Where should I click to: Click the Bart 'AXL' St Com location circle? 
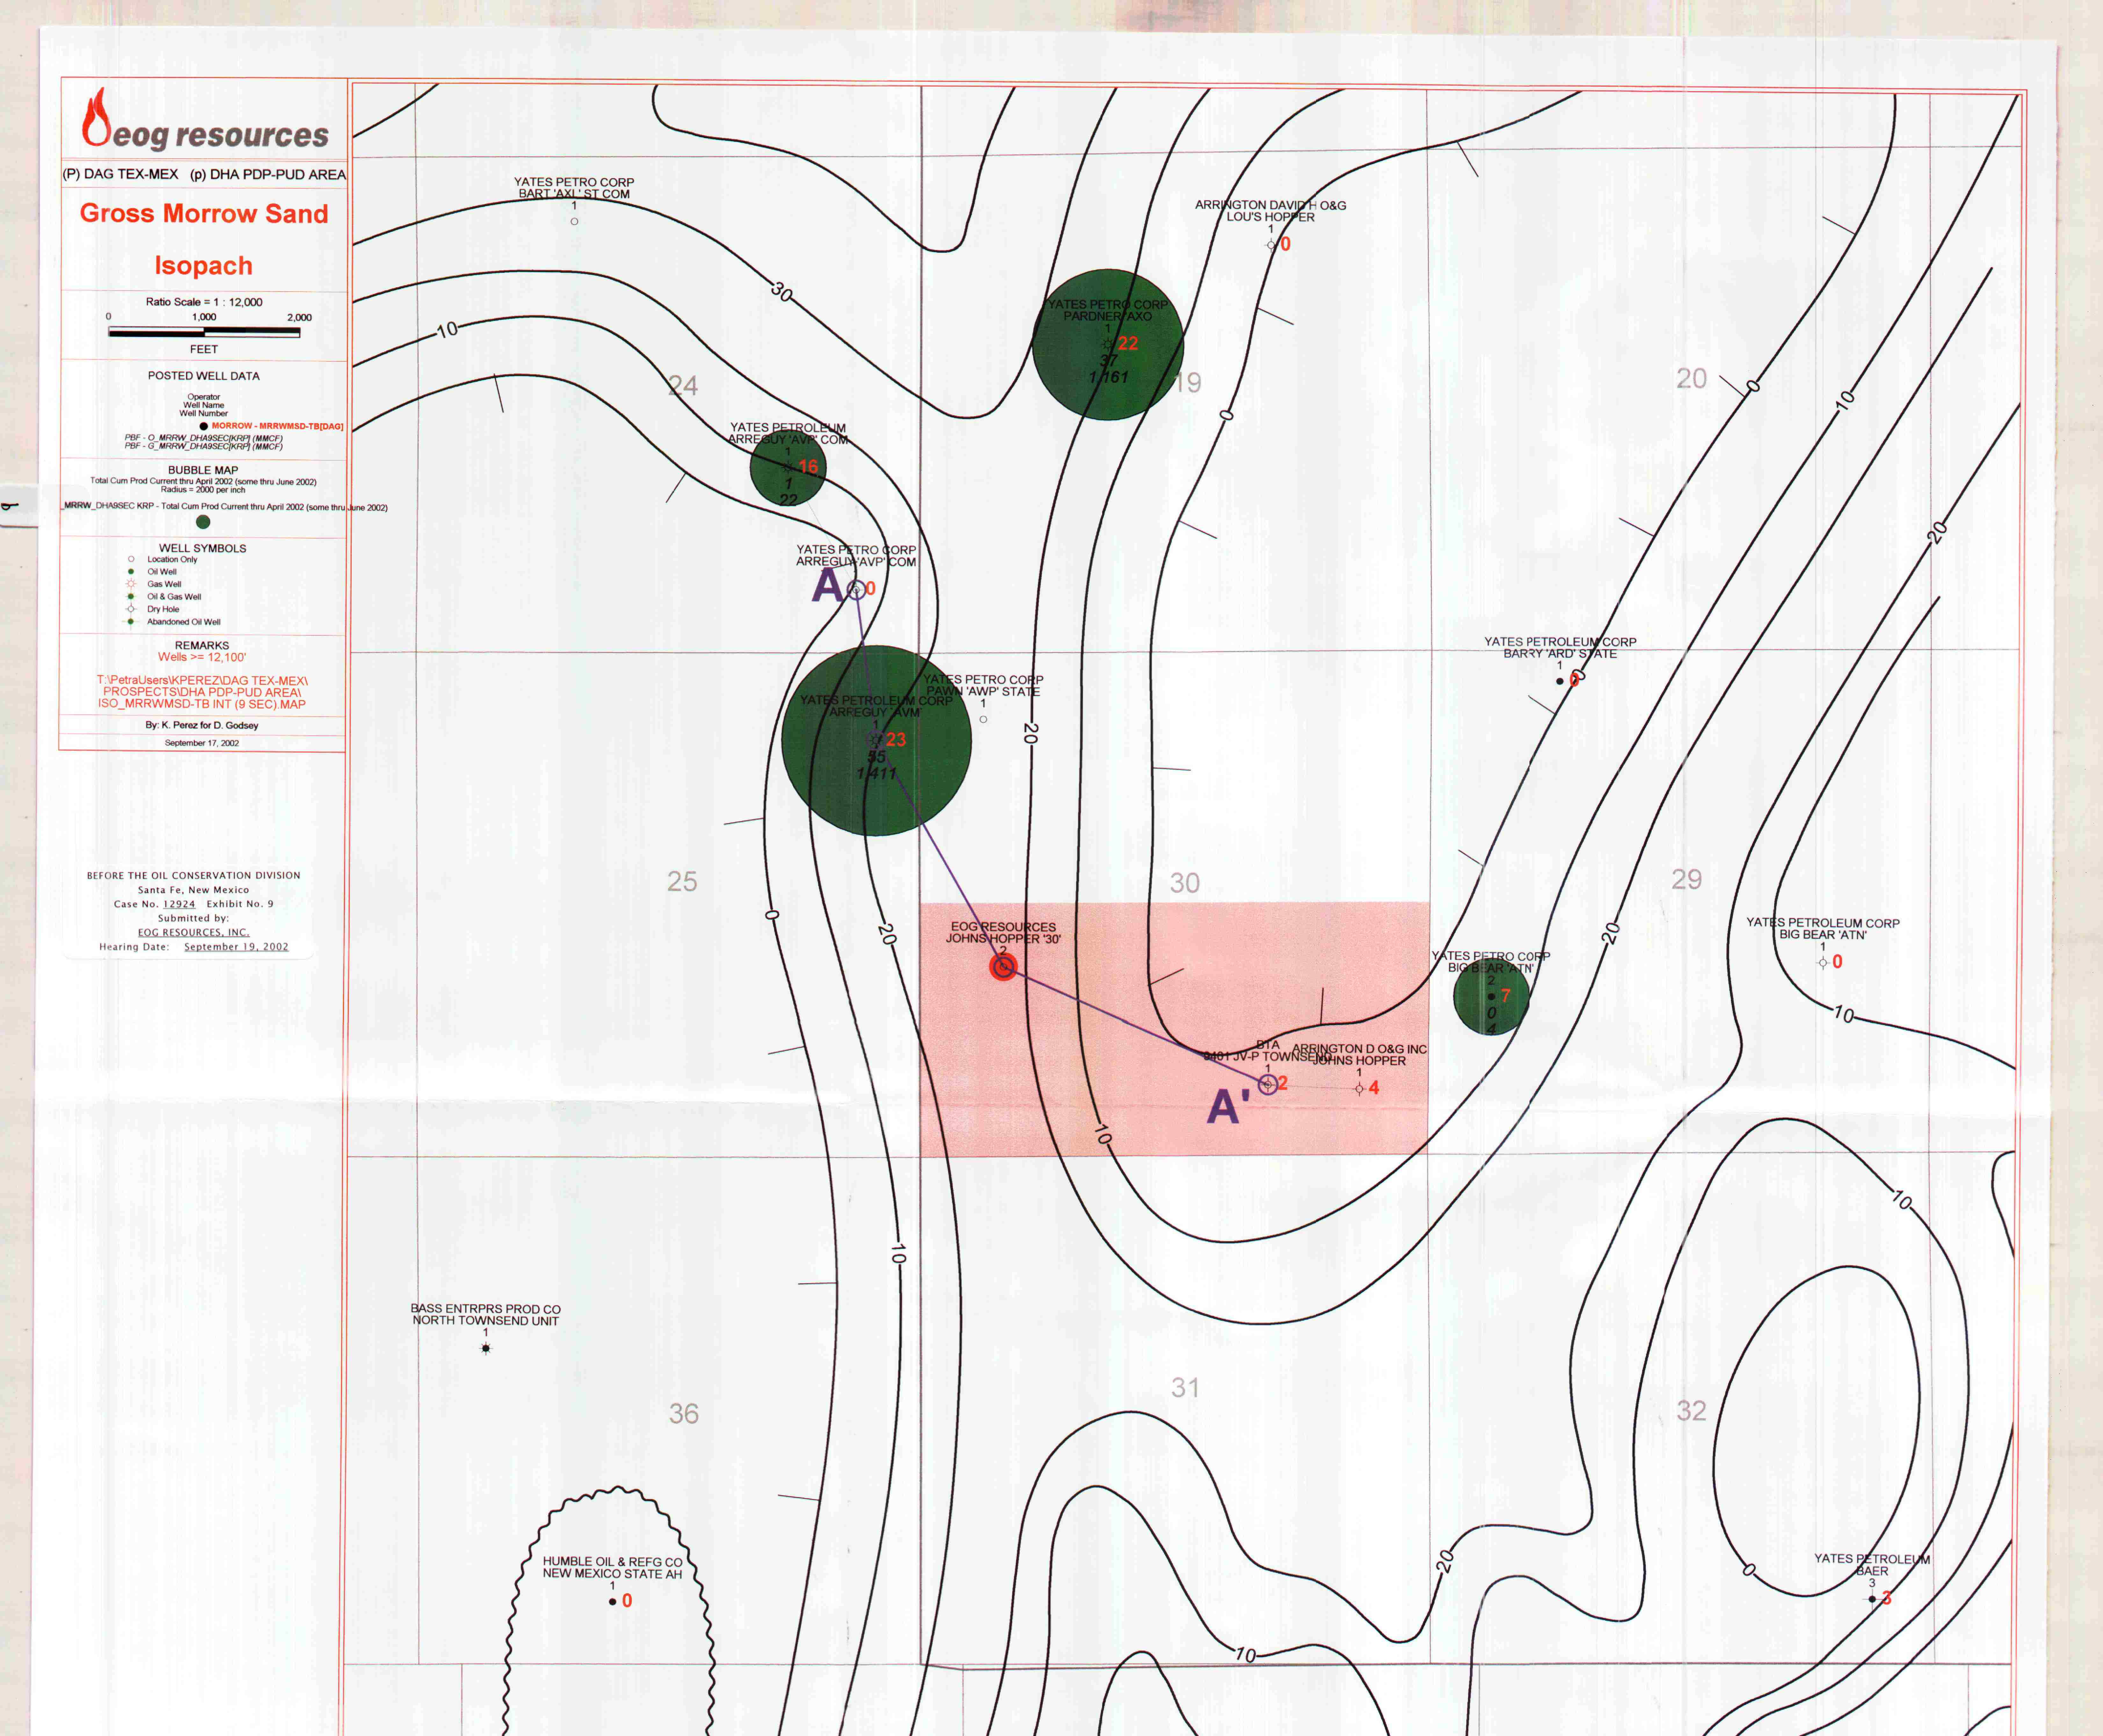(574, 221)
